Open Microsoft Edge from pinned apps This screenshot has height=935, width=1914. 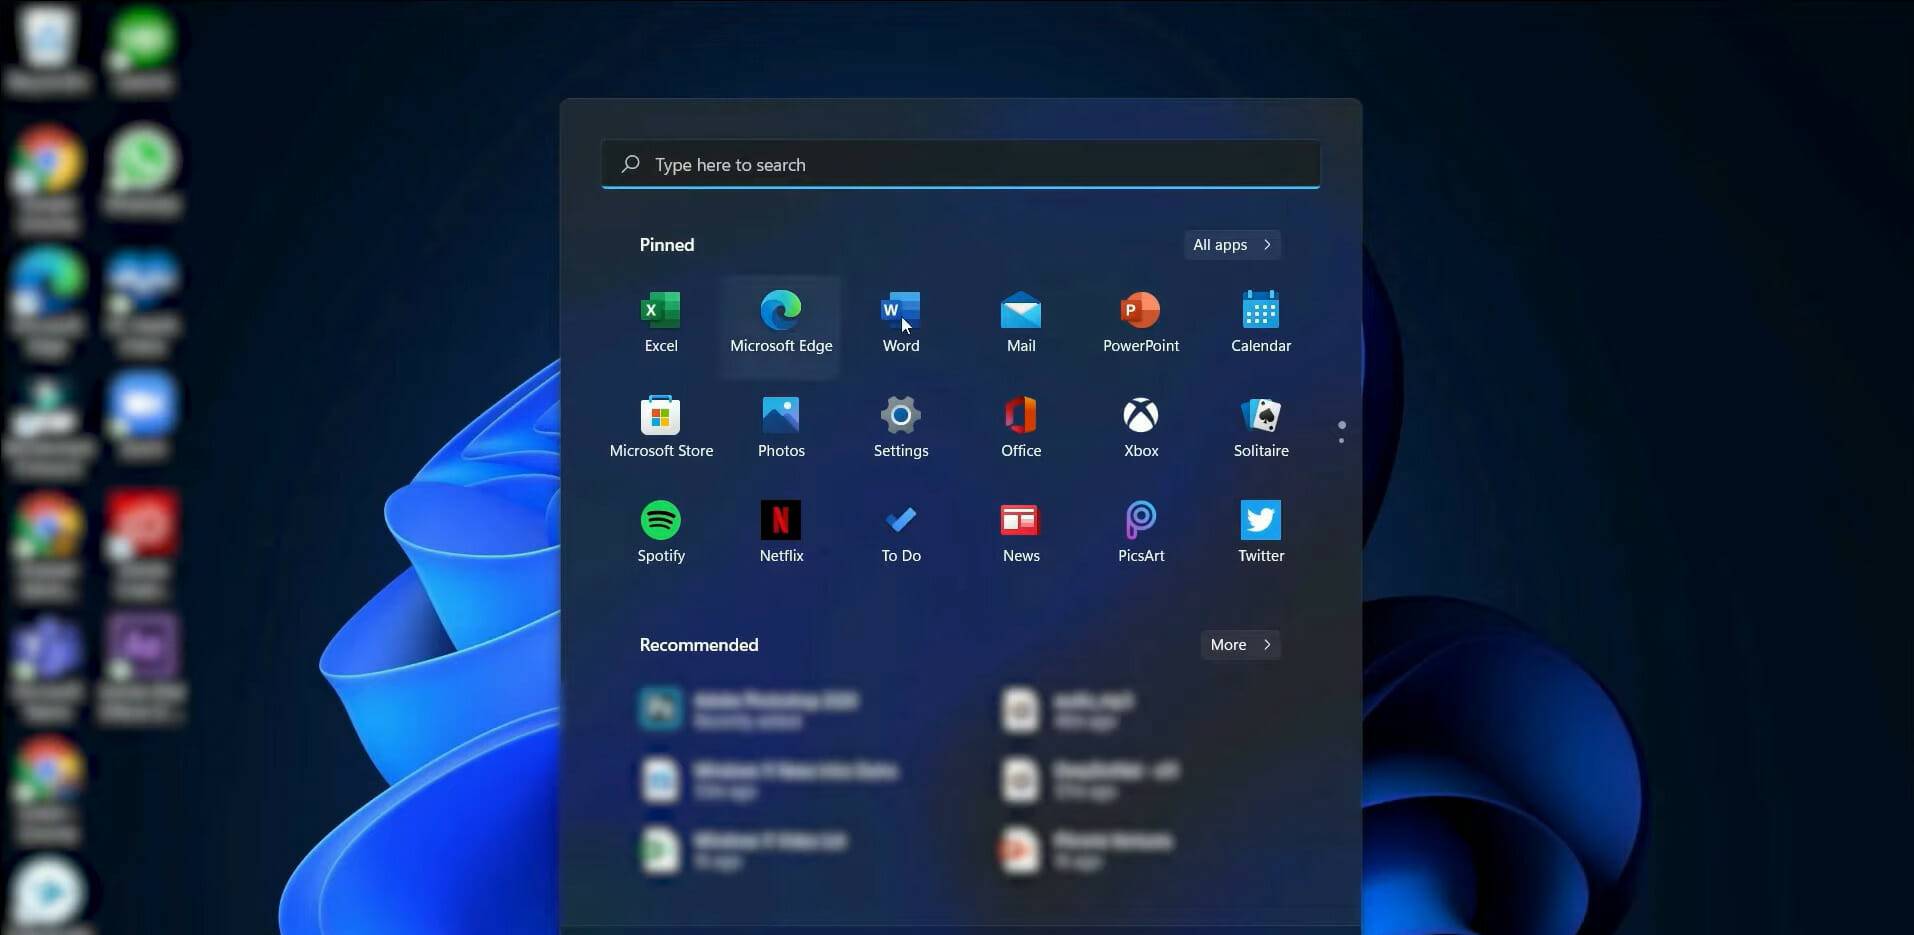coord(781,320)
